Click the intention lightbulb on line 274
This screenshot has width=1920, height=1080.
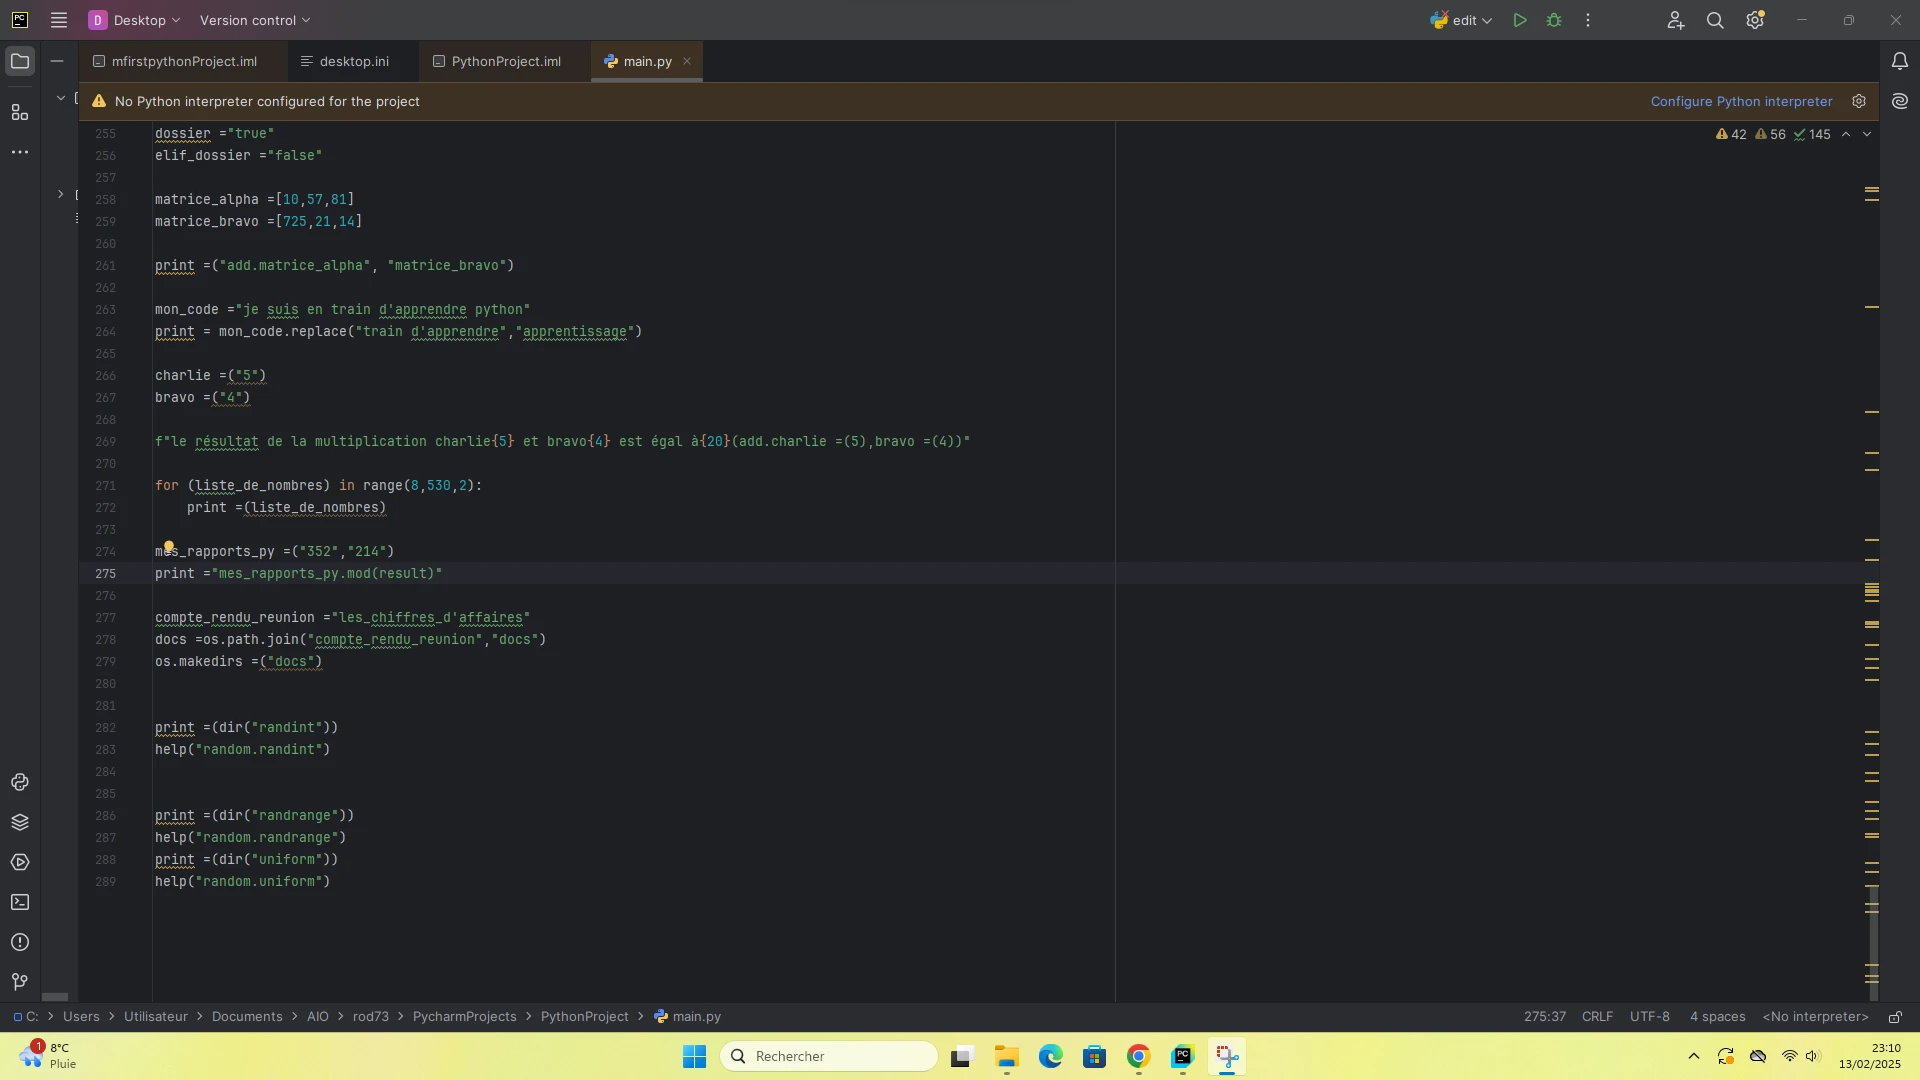tap(169, 547)
